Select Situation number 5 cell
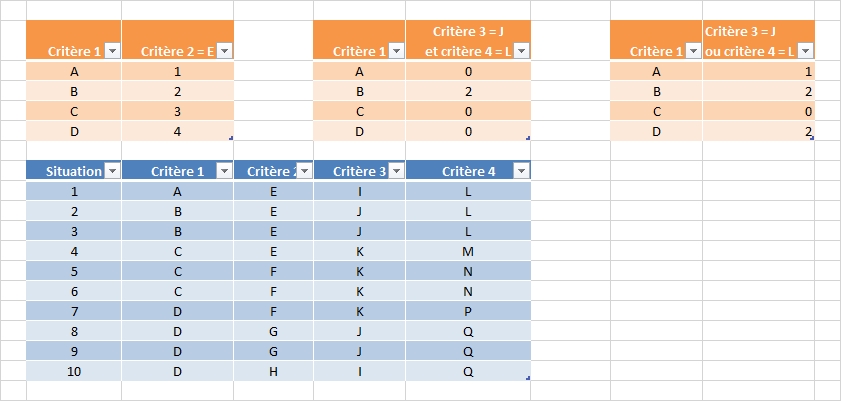Viewport: 841px width, 401px height. (74, 271)
